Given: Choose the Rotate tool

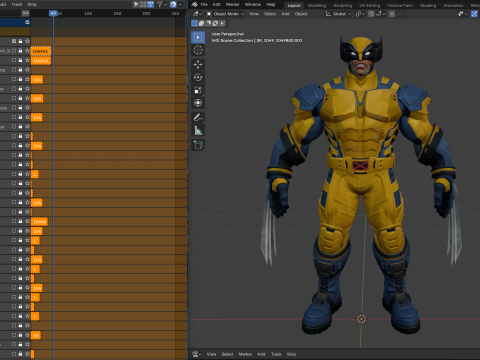Looking at the screenshot, I should (x=198, y=77).
